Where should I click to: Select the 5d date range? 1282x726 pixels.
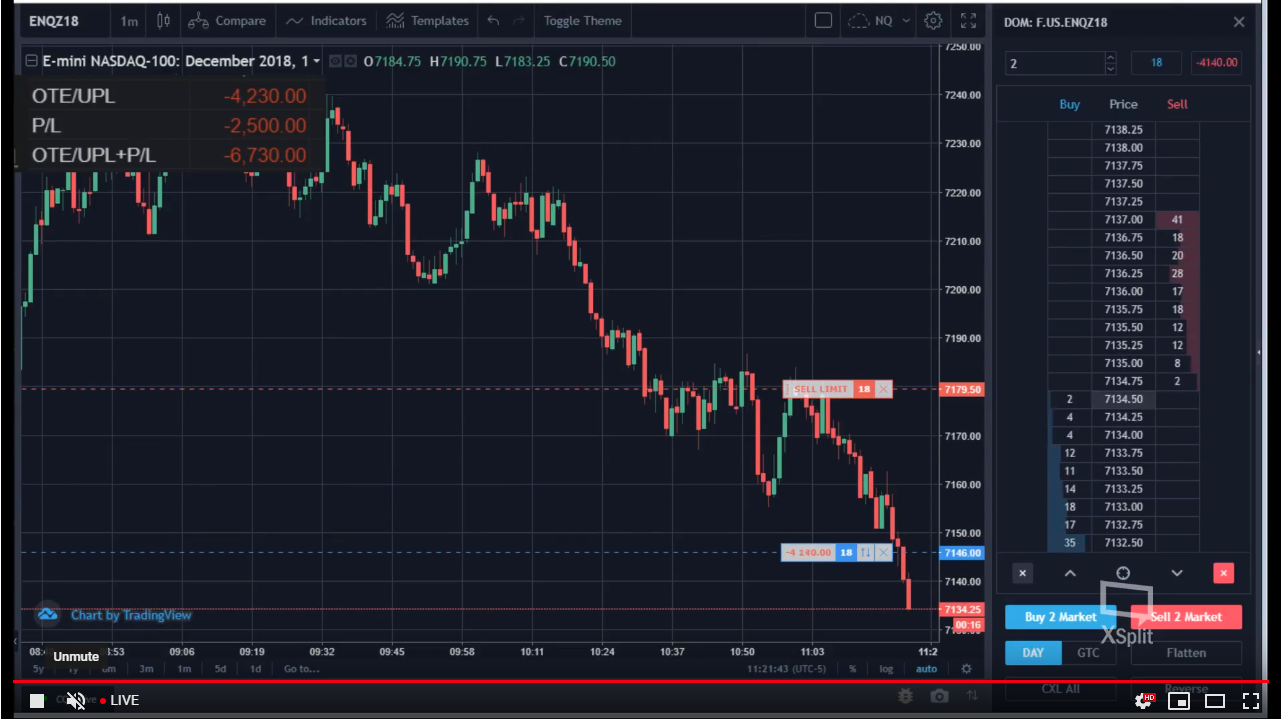pos(220,669)
